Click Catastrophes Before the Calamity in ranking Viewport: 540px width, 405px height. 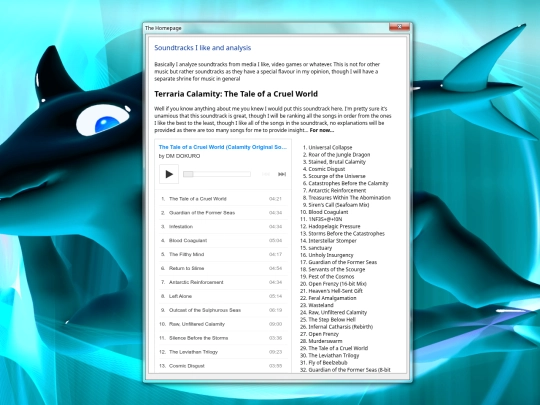coord(349,184)
